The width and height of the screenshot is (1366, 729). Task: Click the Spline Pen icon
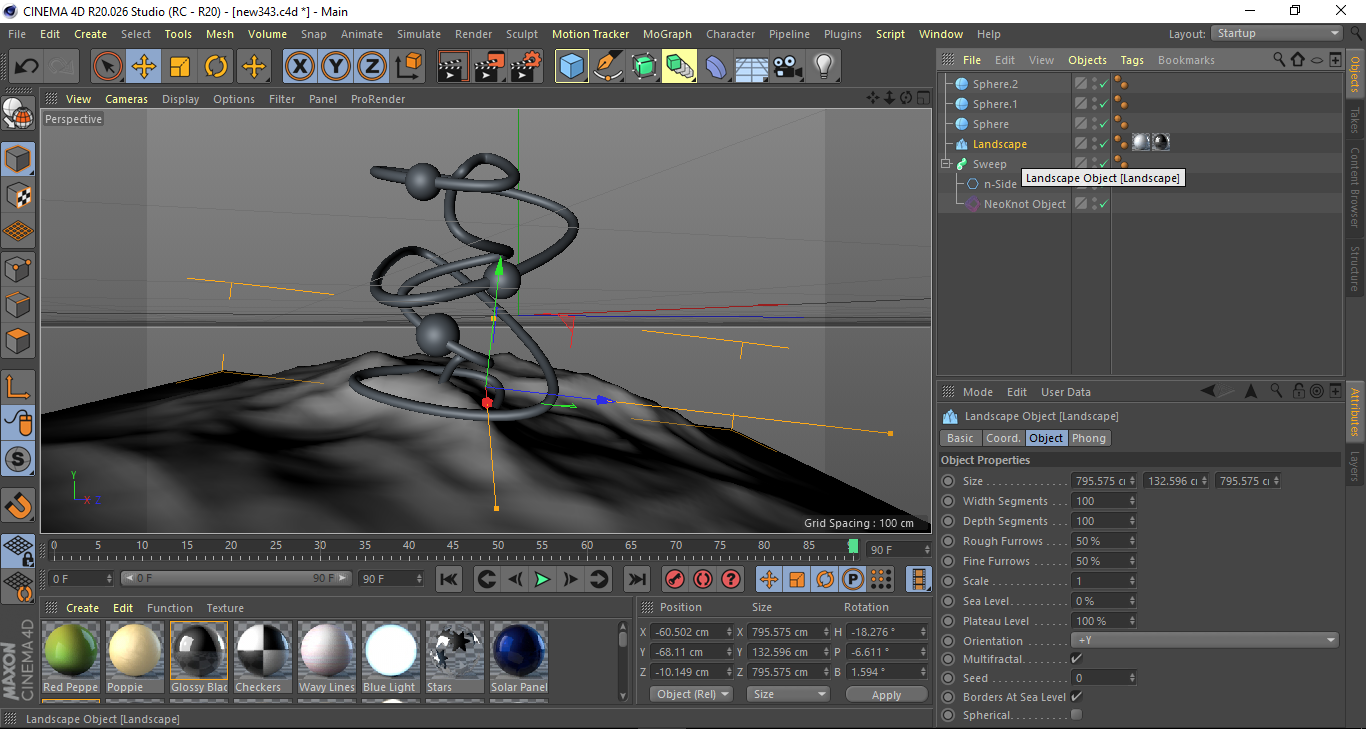608,67
